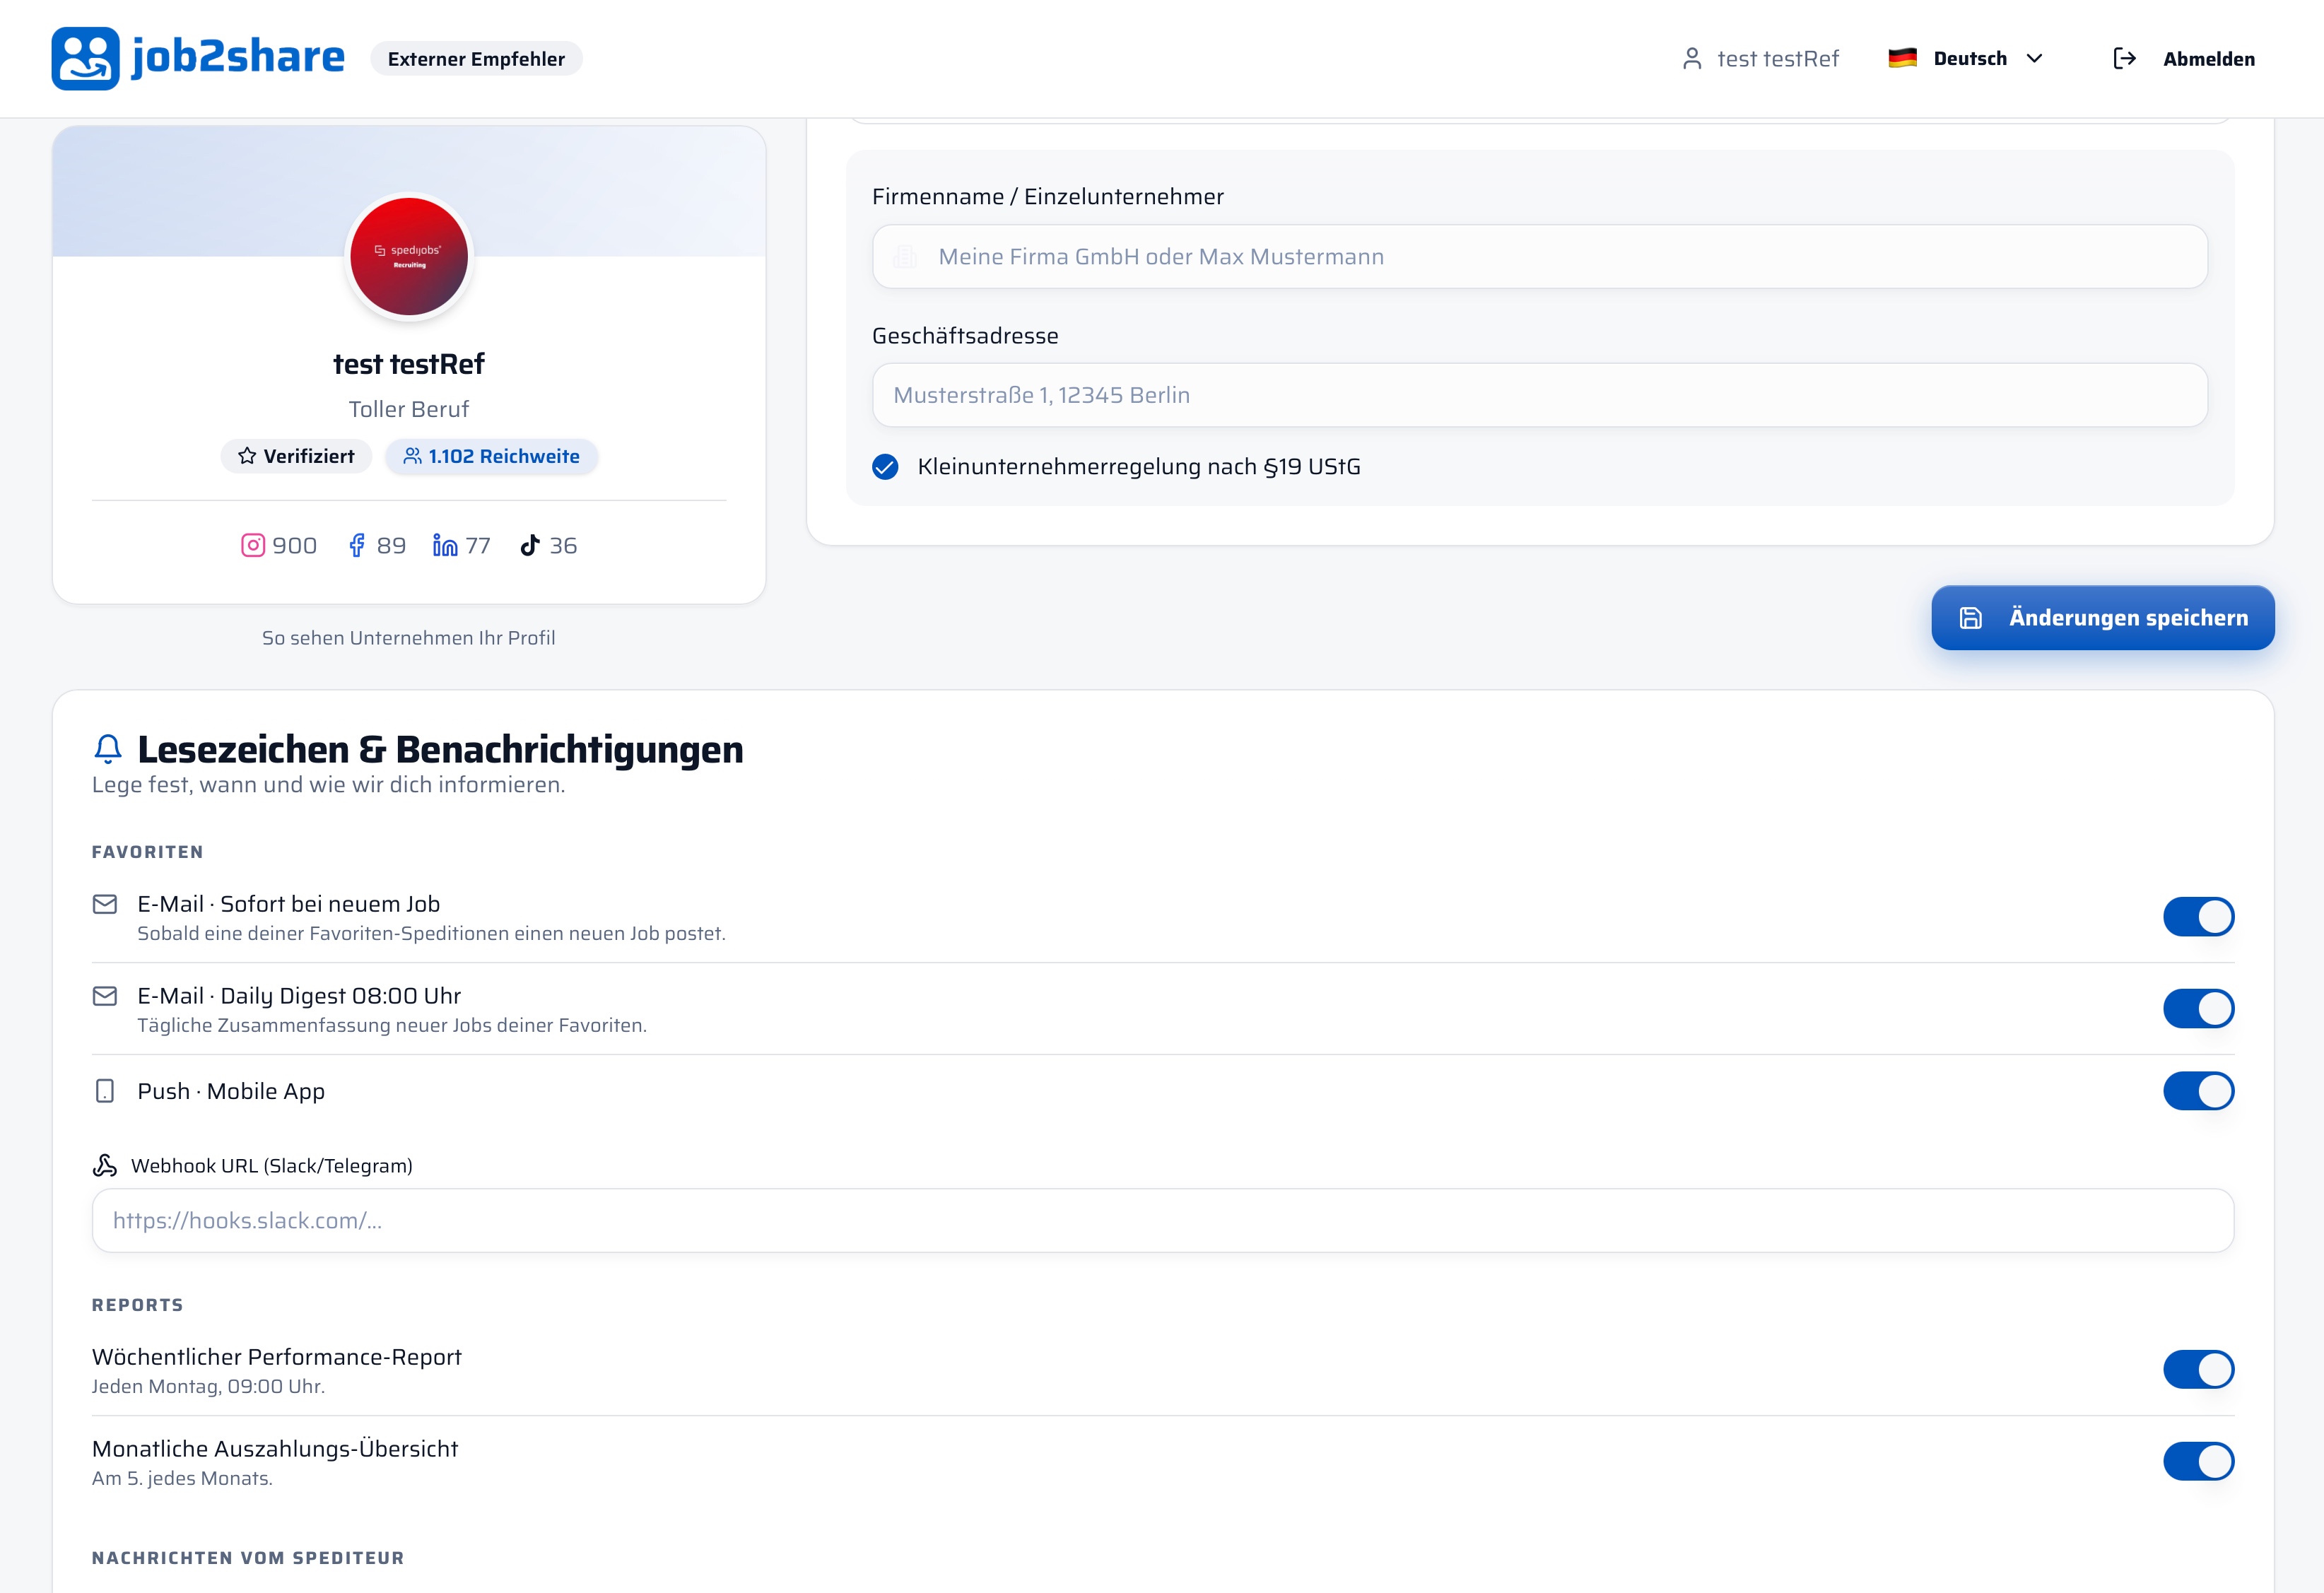Uncheck Kleinunternehmerregelung nach §19 UStG checkbox
2324x1593 pixels.
click(885, 467)
